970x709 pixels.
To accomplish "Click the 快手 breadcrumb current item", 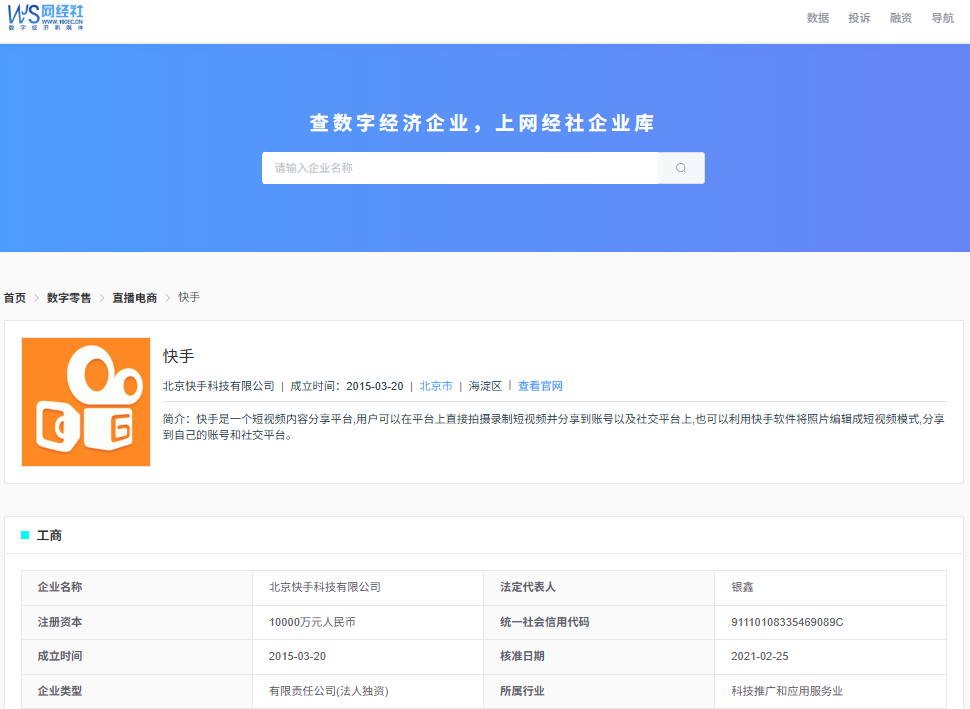I will [x=189, y=298].
